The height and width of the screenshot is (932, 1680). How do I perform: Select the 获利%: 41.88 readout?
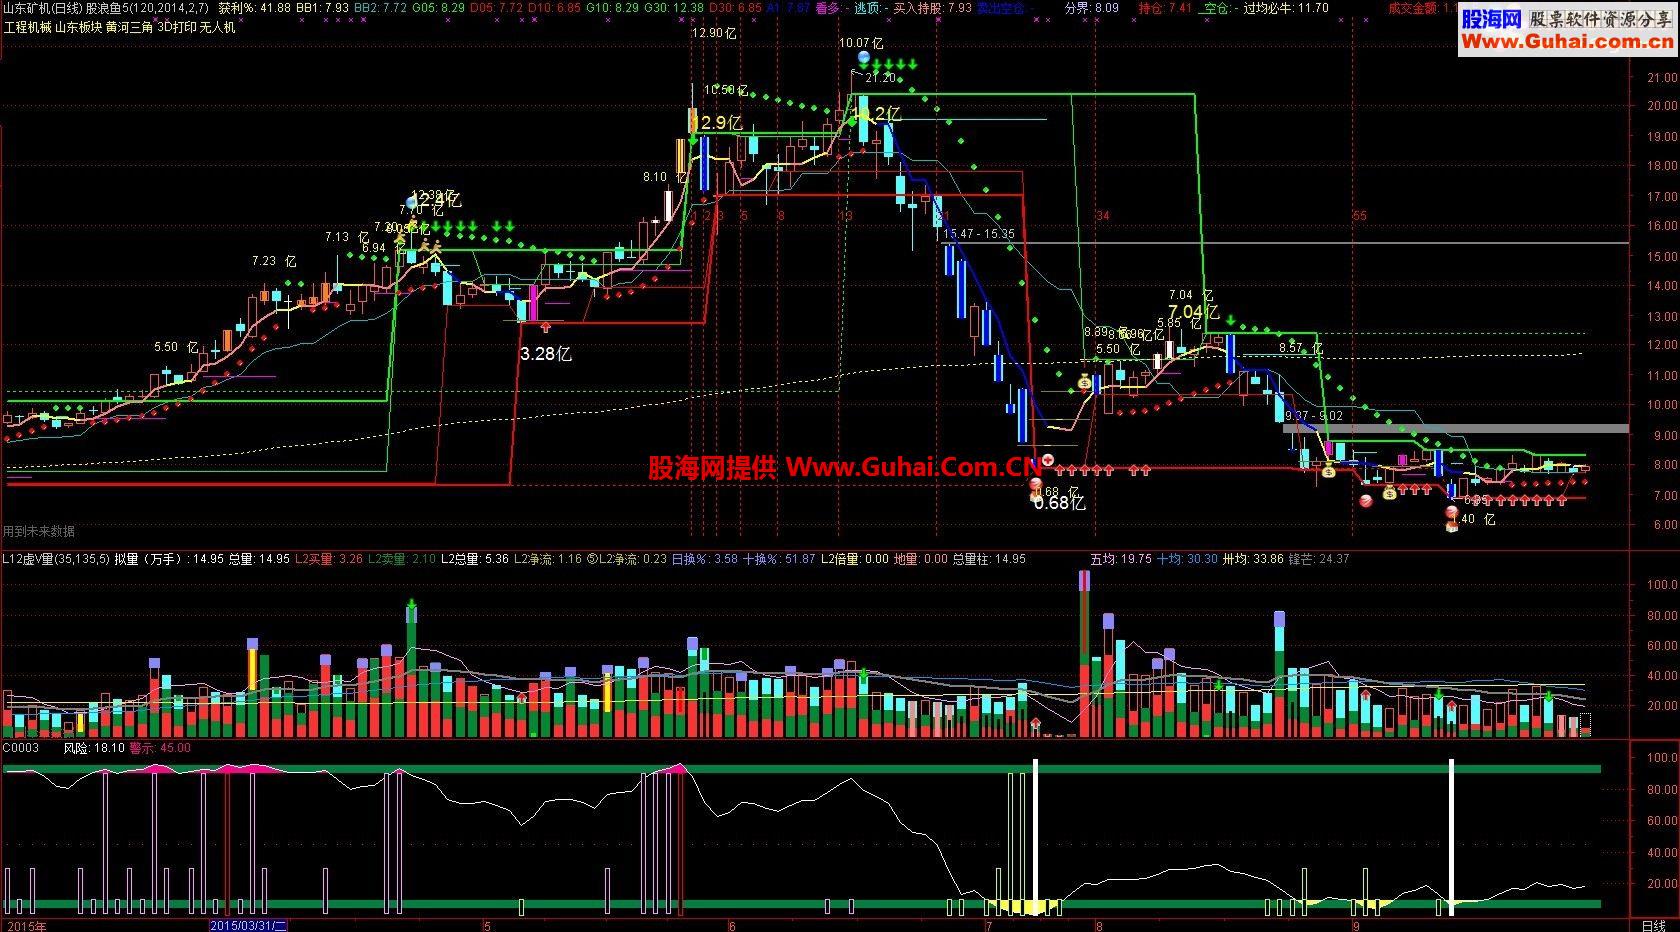(x=255, y=8)
